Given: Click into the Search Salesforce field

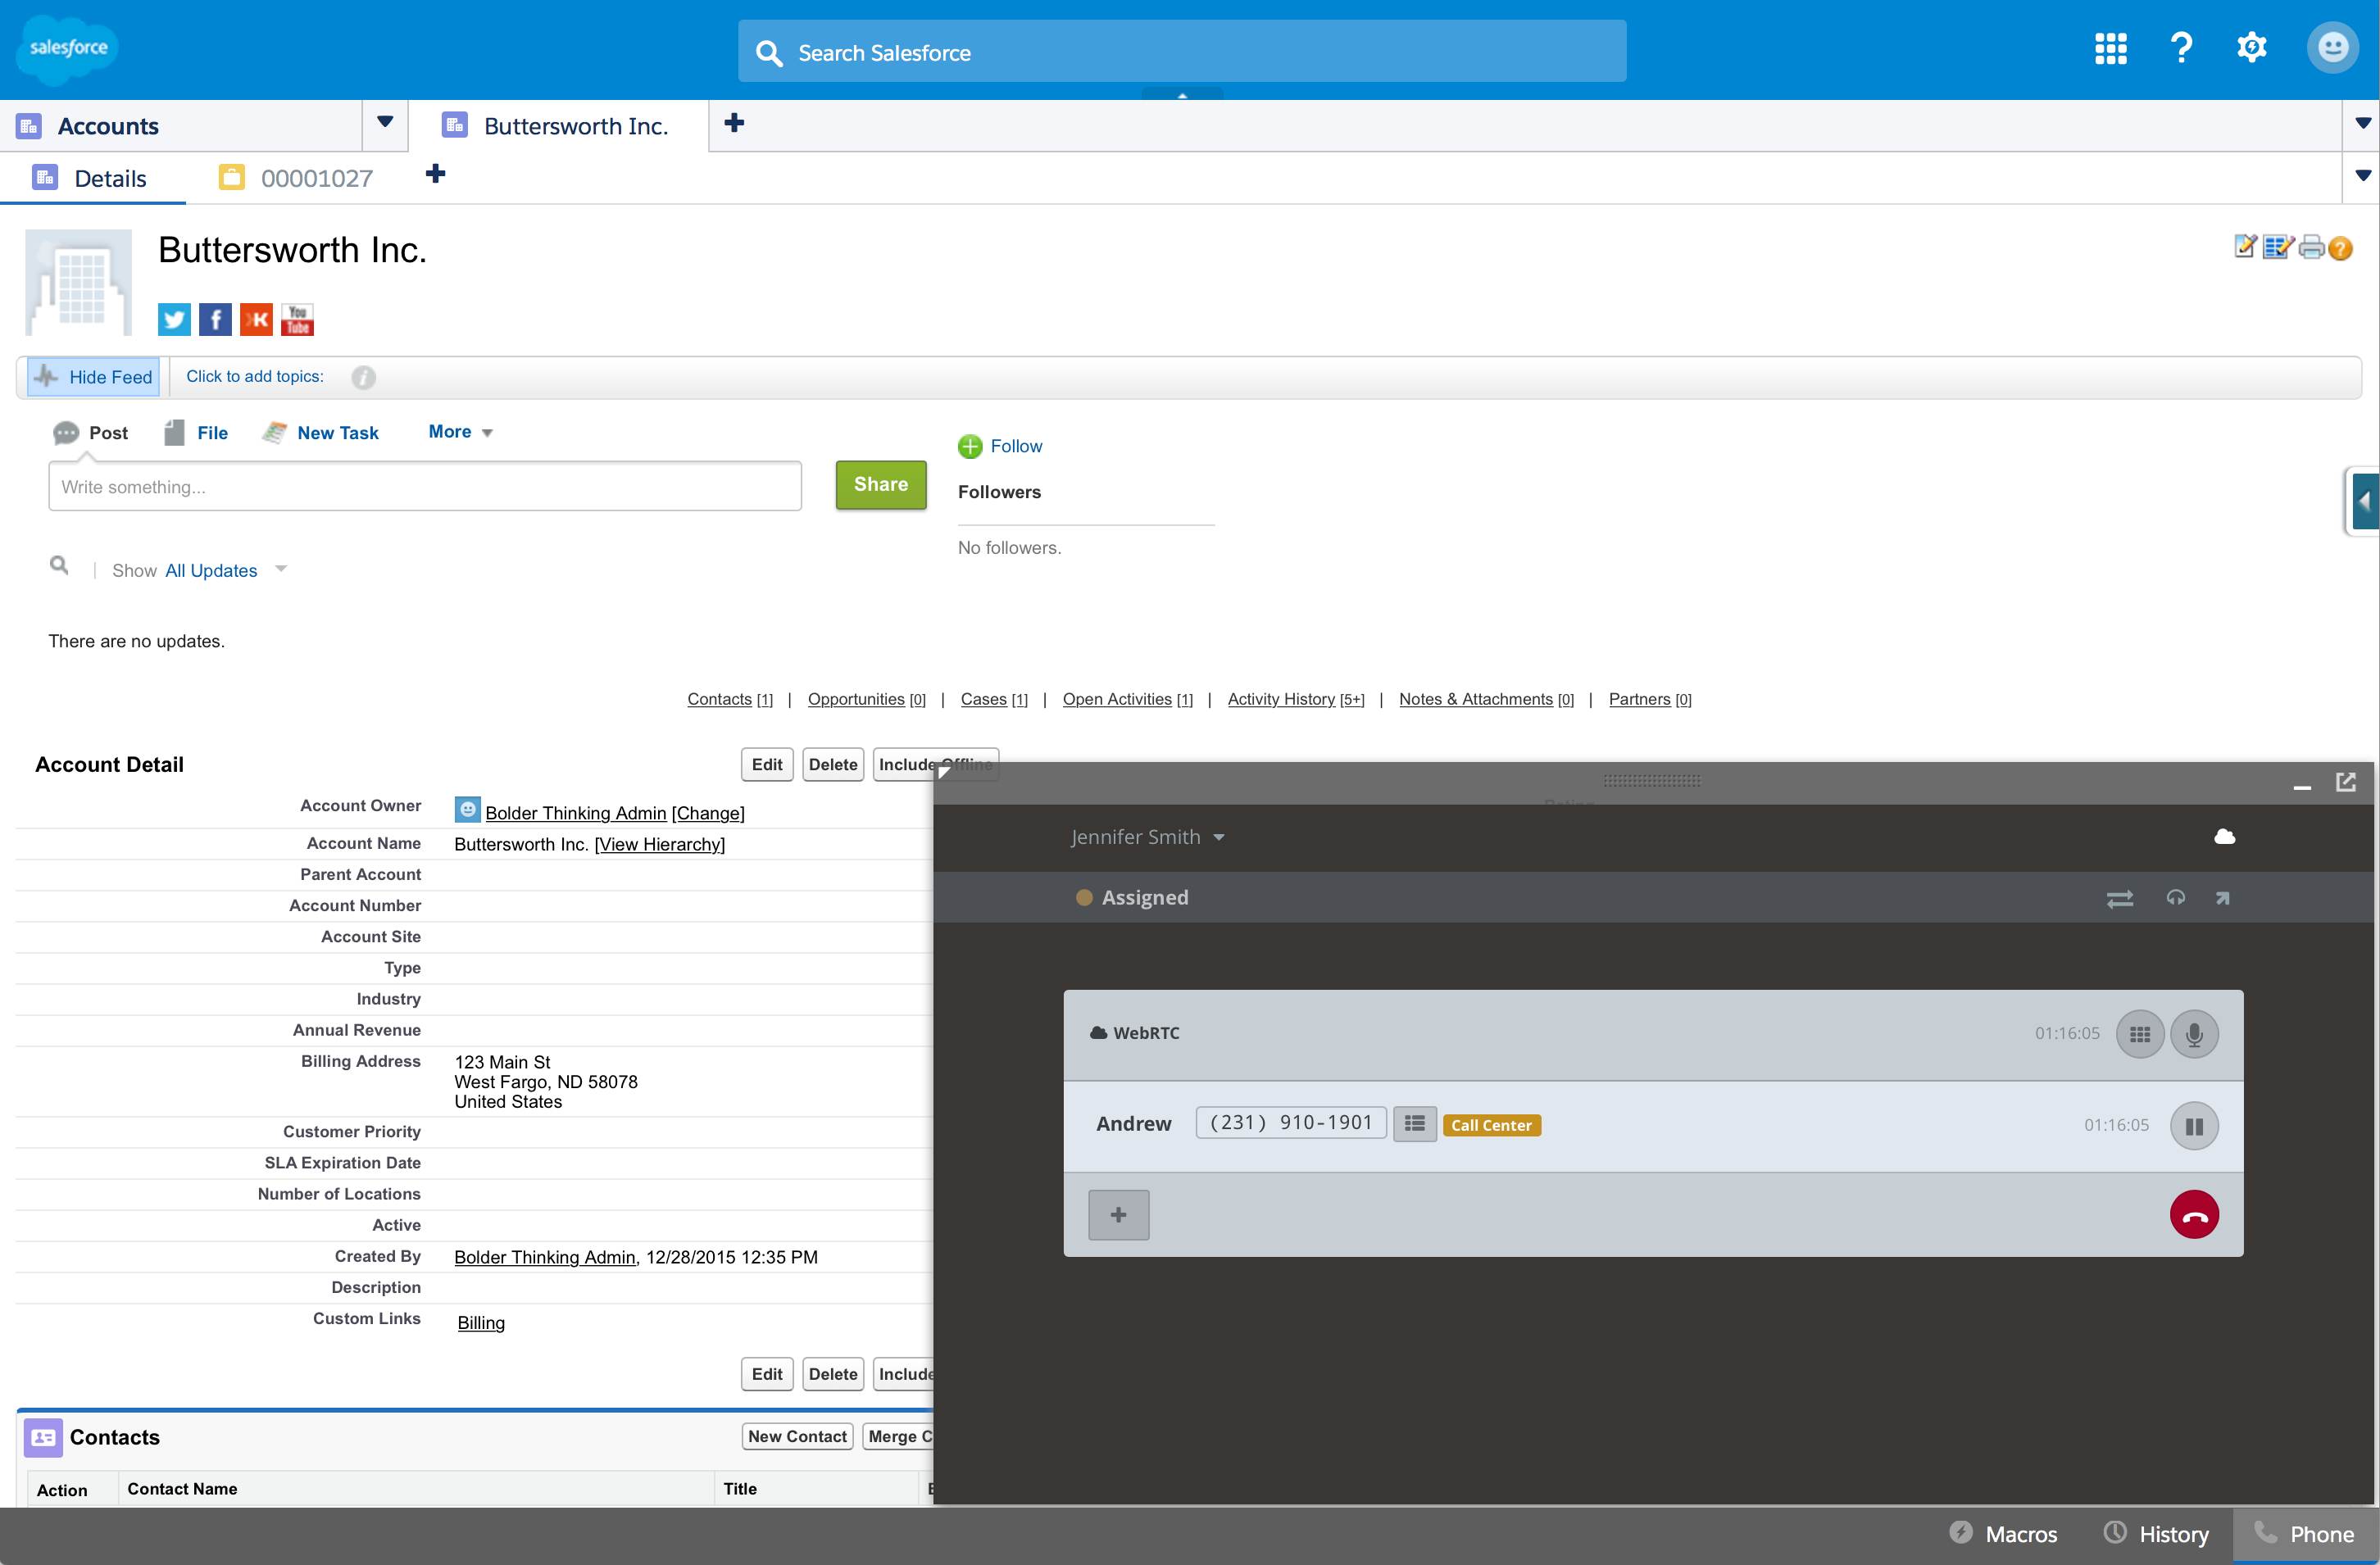Looking at the screenshot, I should point(1180,52).
